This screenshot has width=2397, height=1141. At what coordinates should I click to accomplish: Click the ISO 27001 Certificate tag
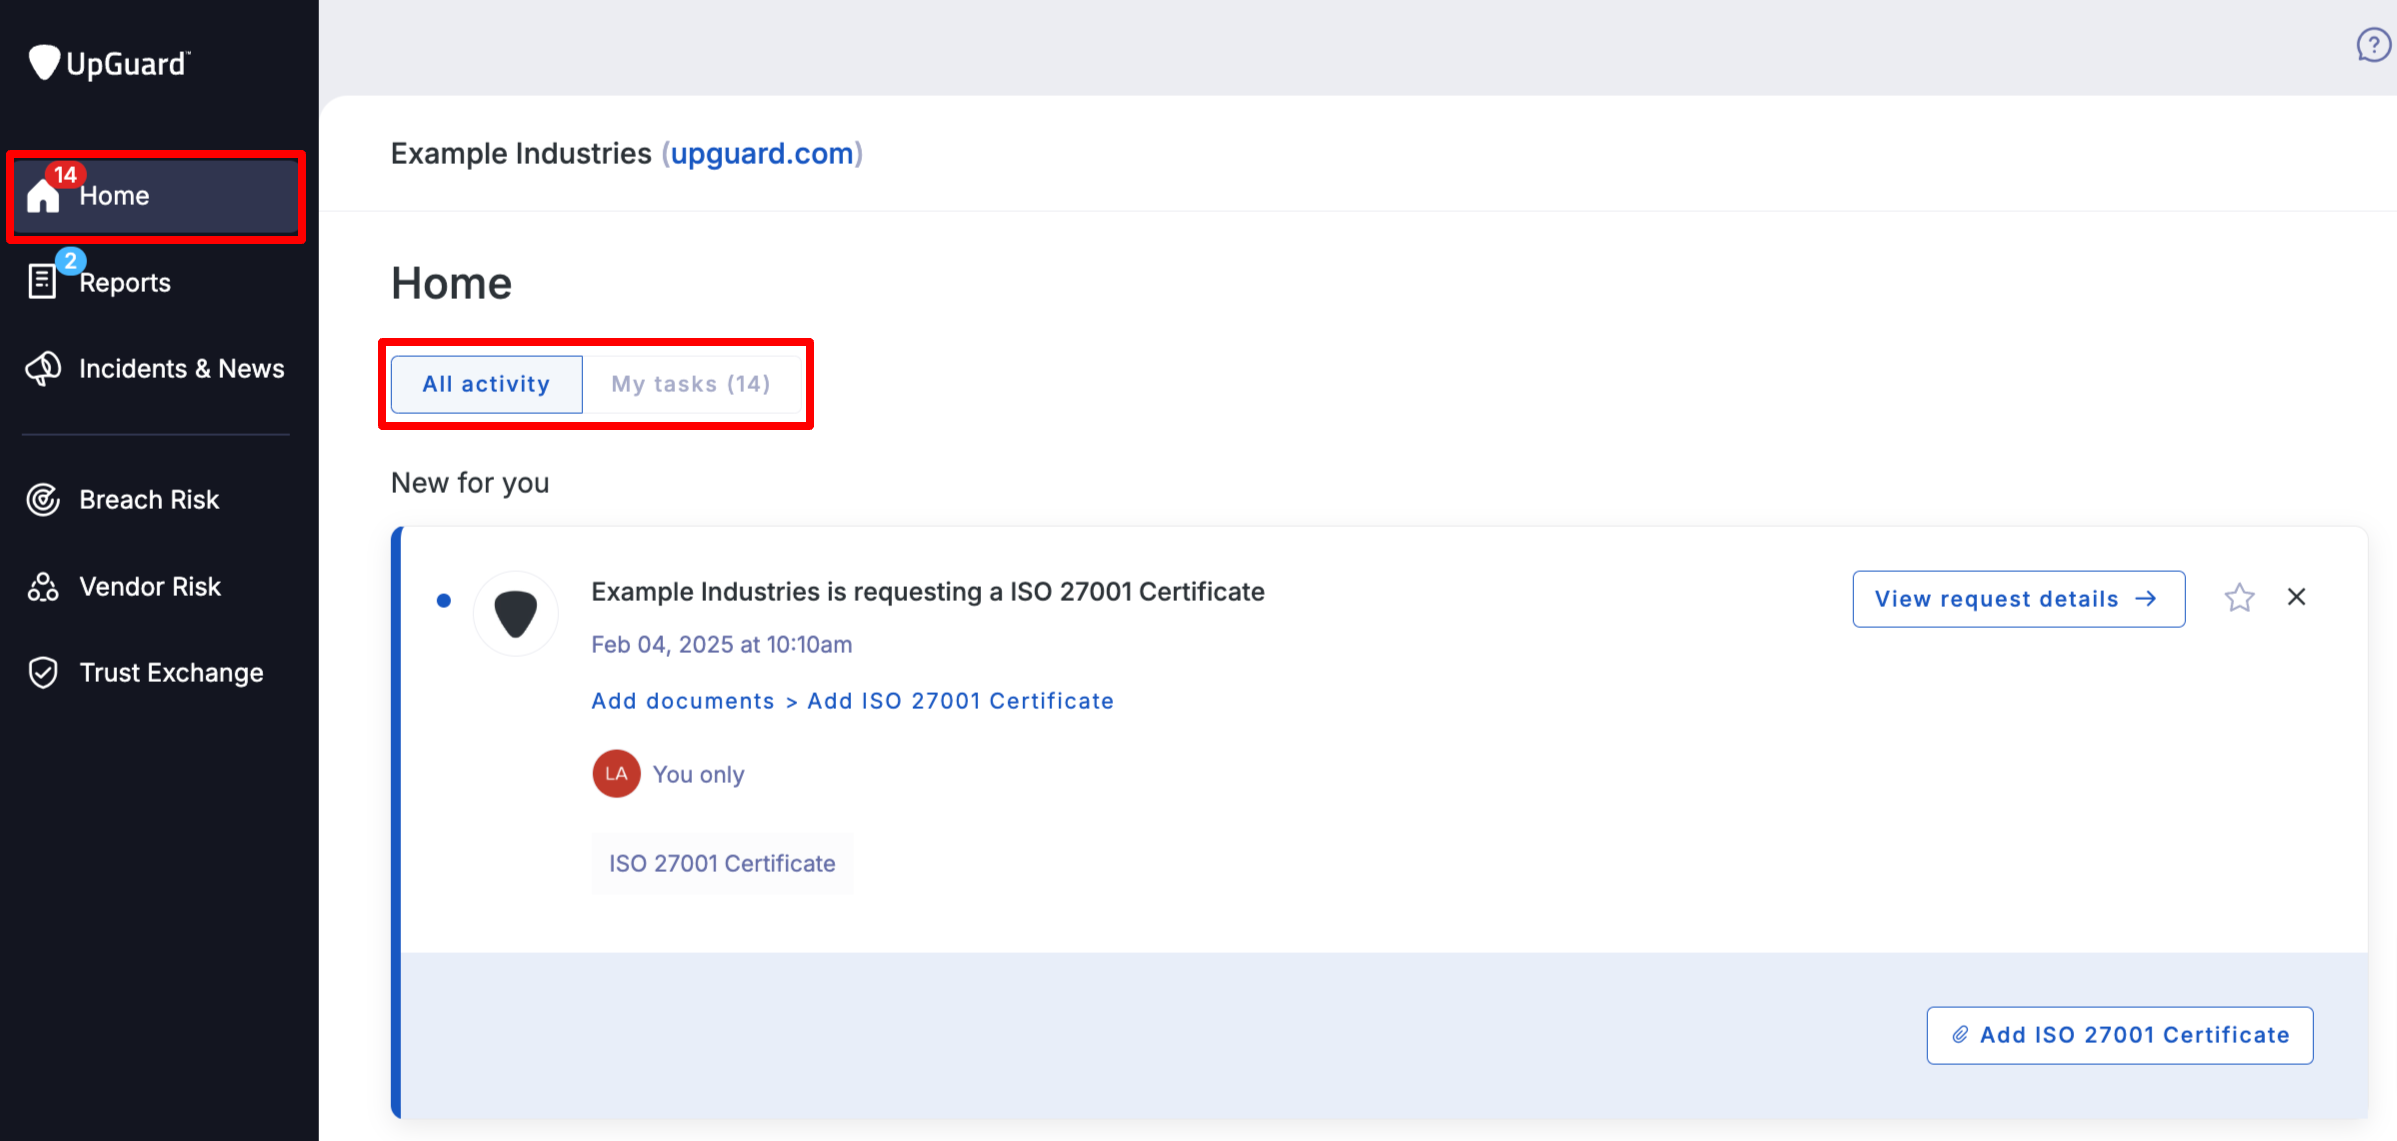coord(722,863)
